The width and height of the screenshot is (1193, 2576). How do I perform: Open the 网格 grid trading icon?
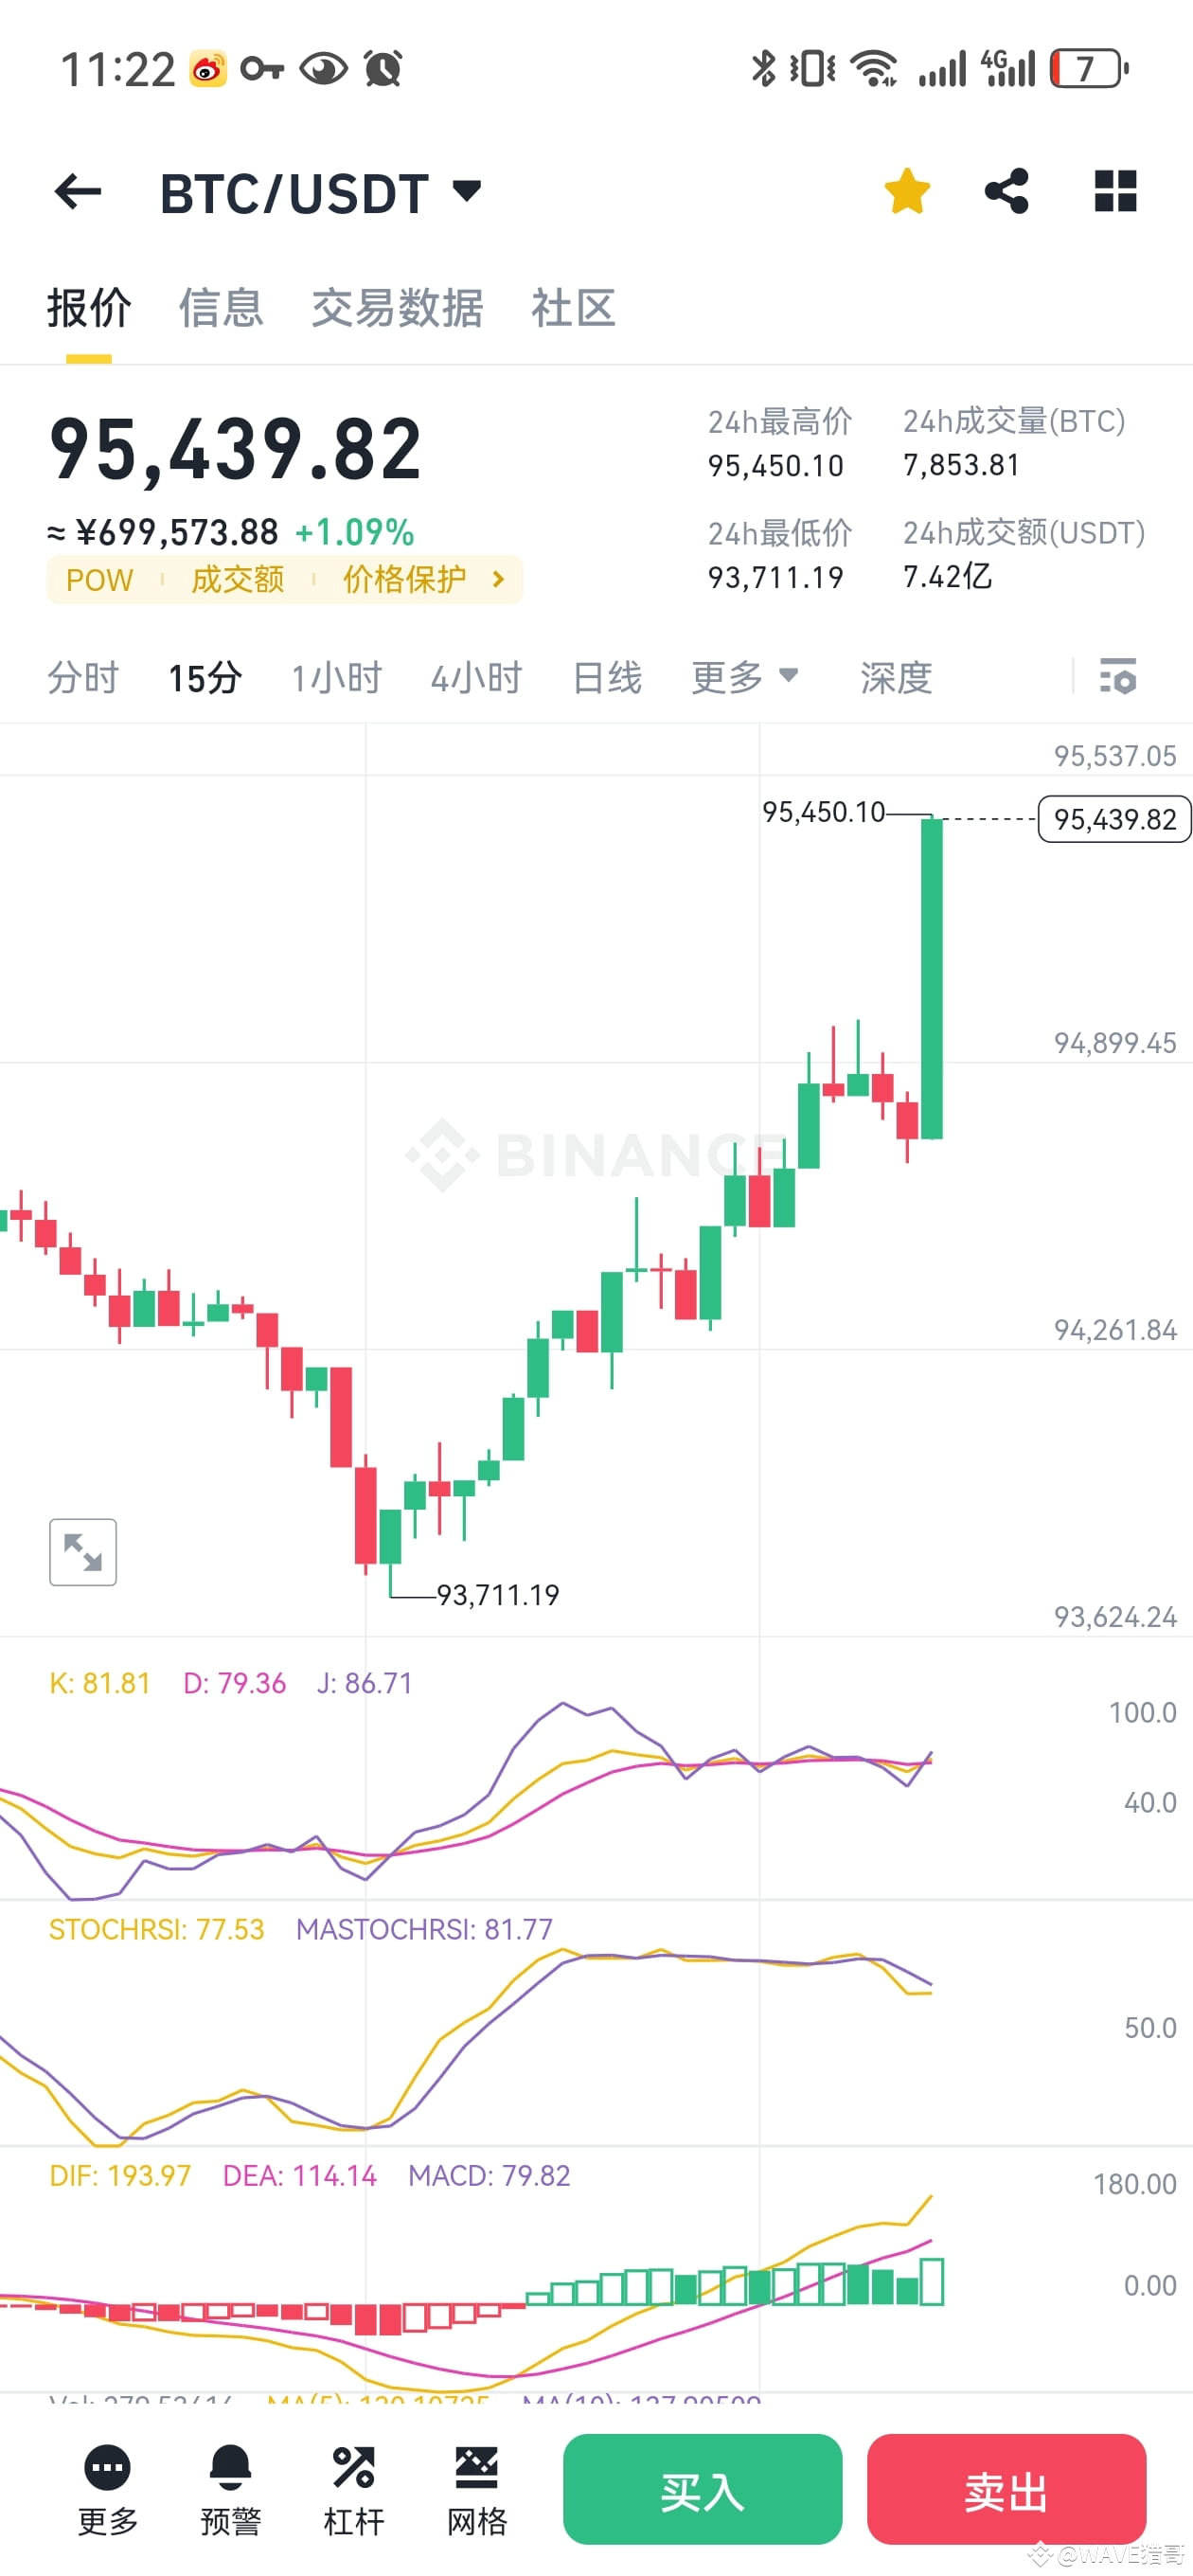pyautogui.click(x=477, y=2491)
